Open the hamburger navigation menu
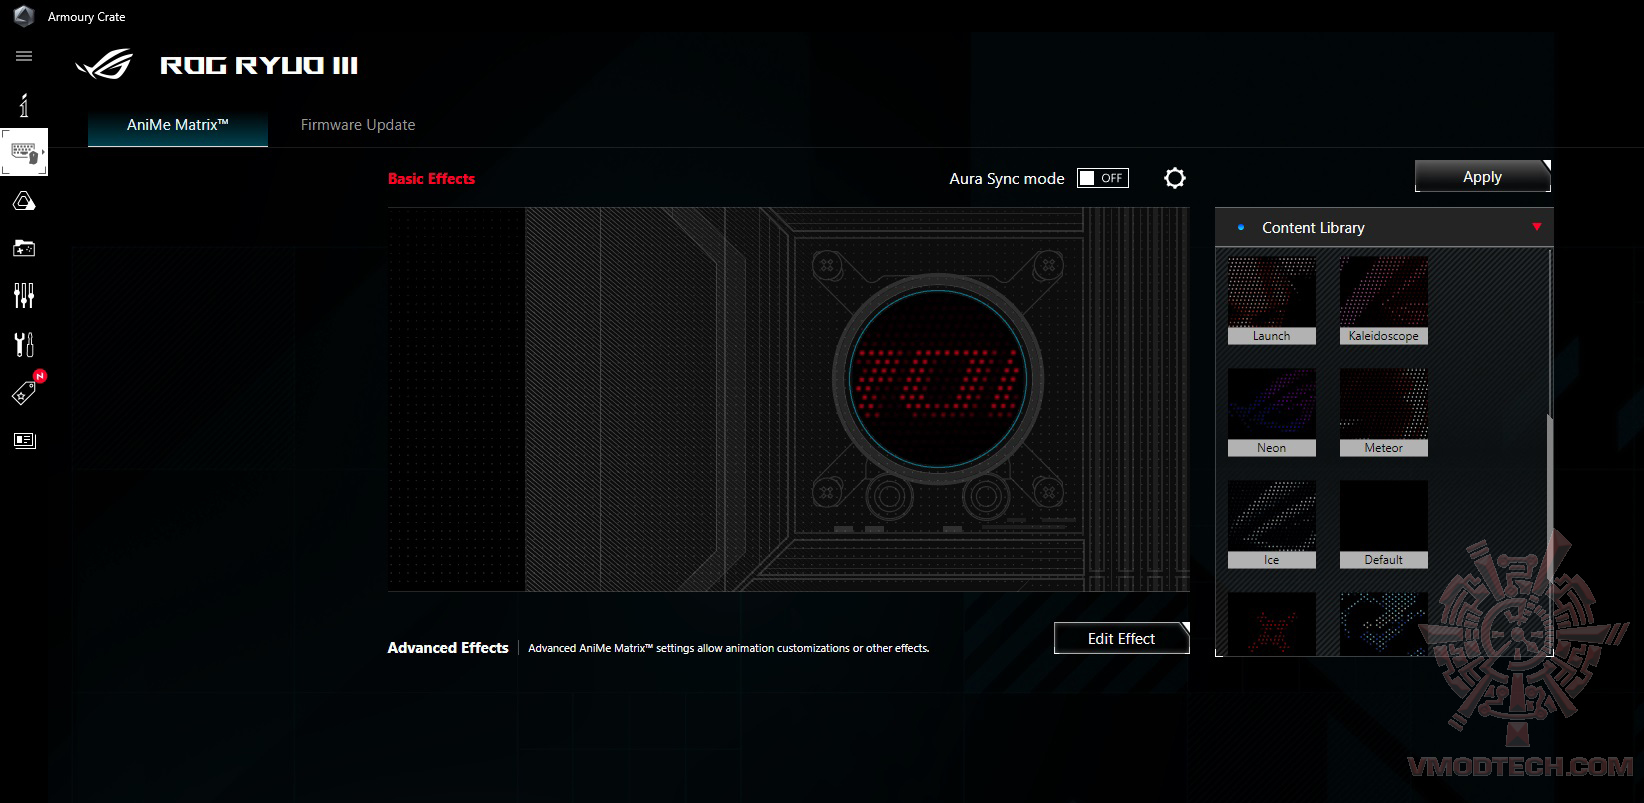Viewport: 1644px width, 803px height. coord(24,56)
